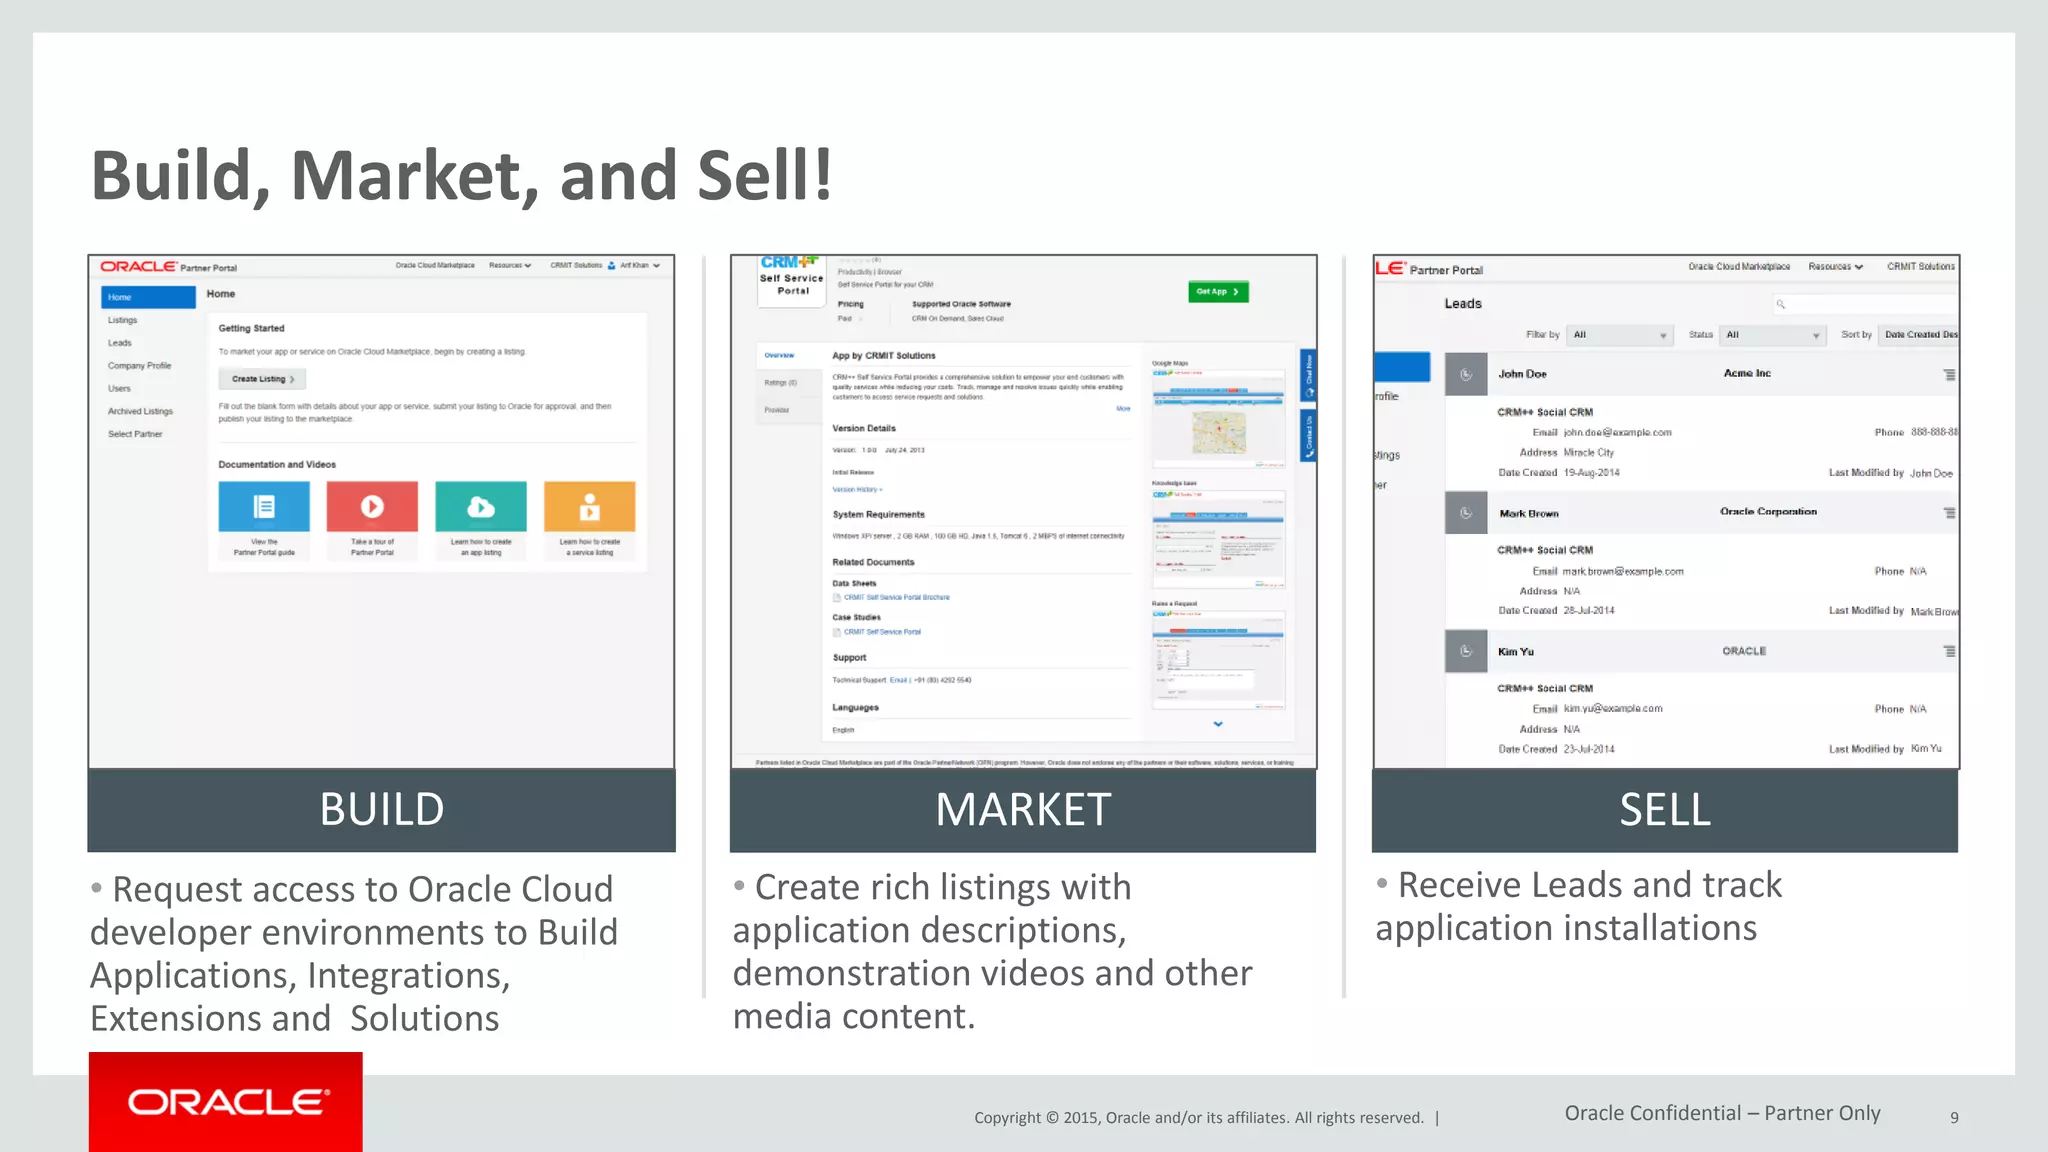Viewport: 2048px width, 1152px height.
Task: Open CRMIT Self Service Portal case study link
Action: pyautogui.click(x=883, y=632)
